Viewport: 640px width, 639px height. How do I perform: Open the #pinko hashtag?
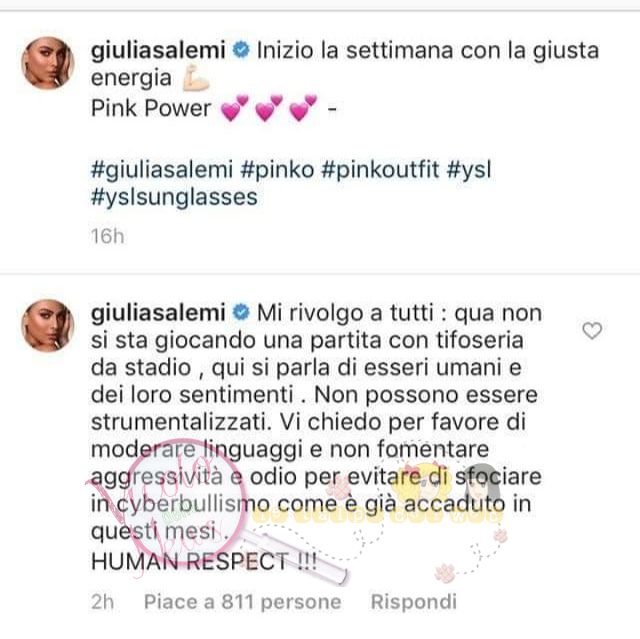point(278,170)
